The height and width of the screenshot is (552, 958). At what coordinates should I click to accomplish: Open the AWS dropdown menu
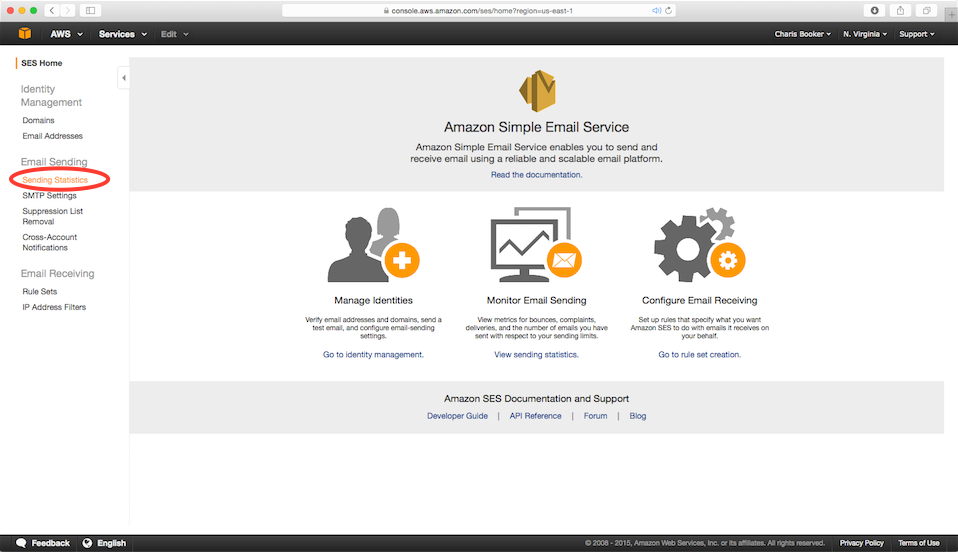click(x=67, y=34)
